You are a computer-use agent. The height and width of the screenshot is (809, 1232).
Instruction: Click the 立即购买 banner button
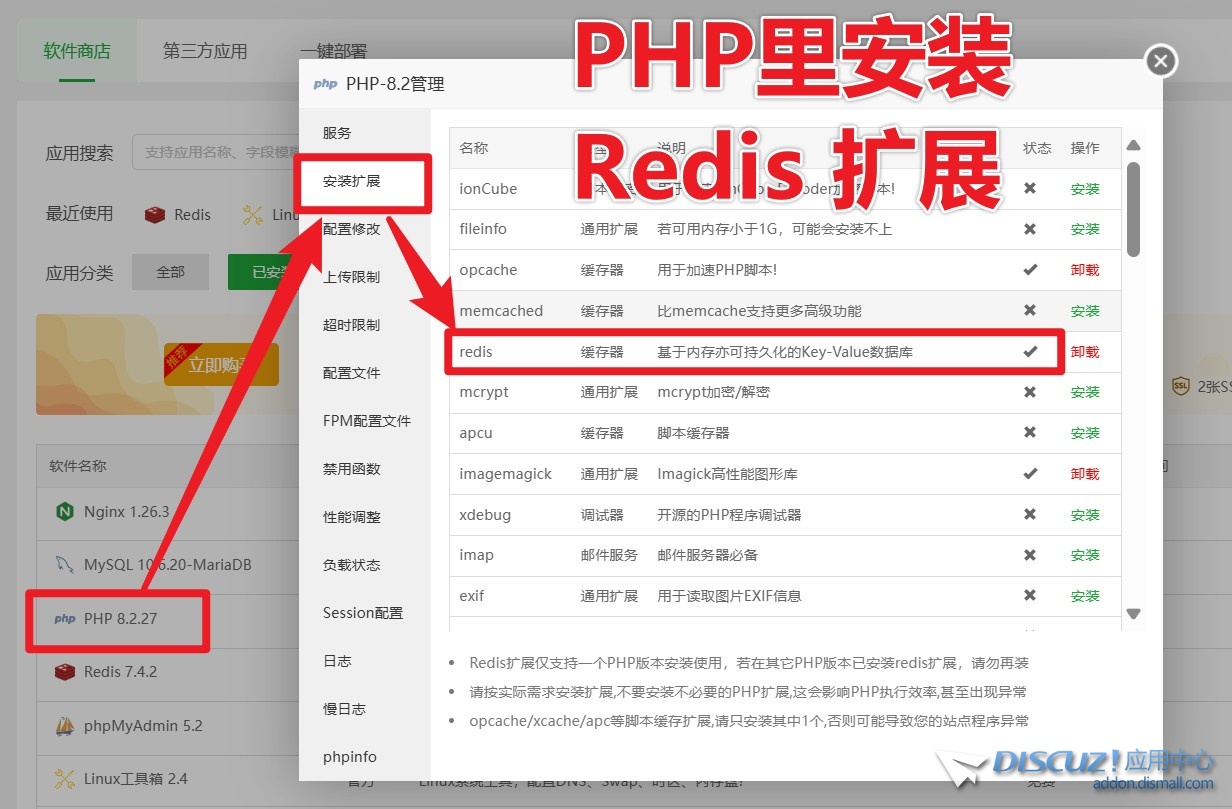222,365
